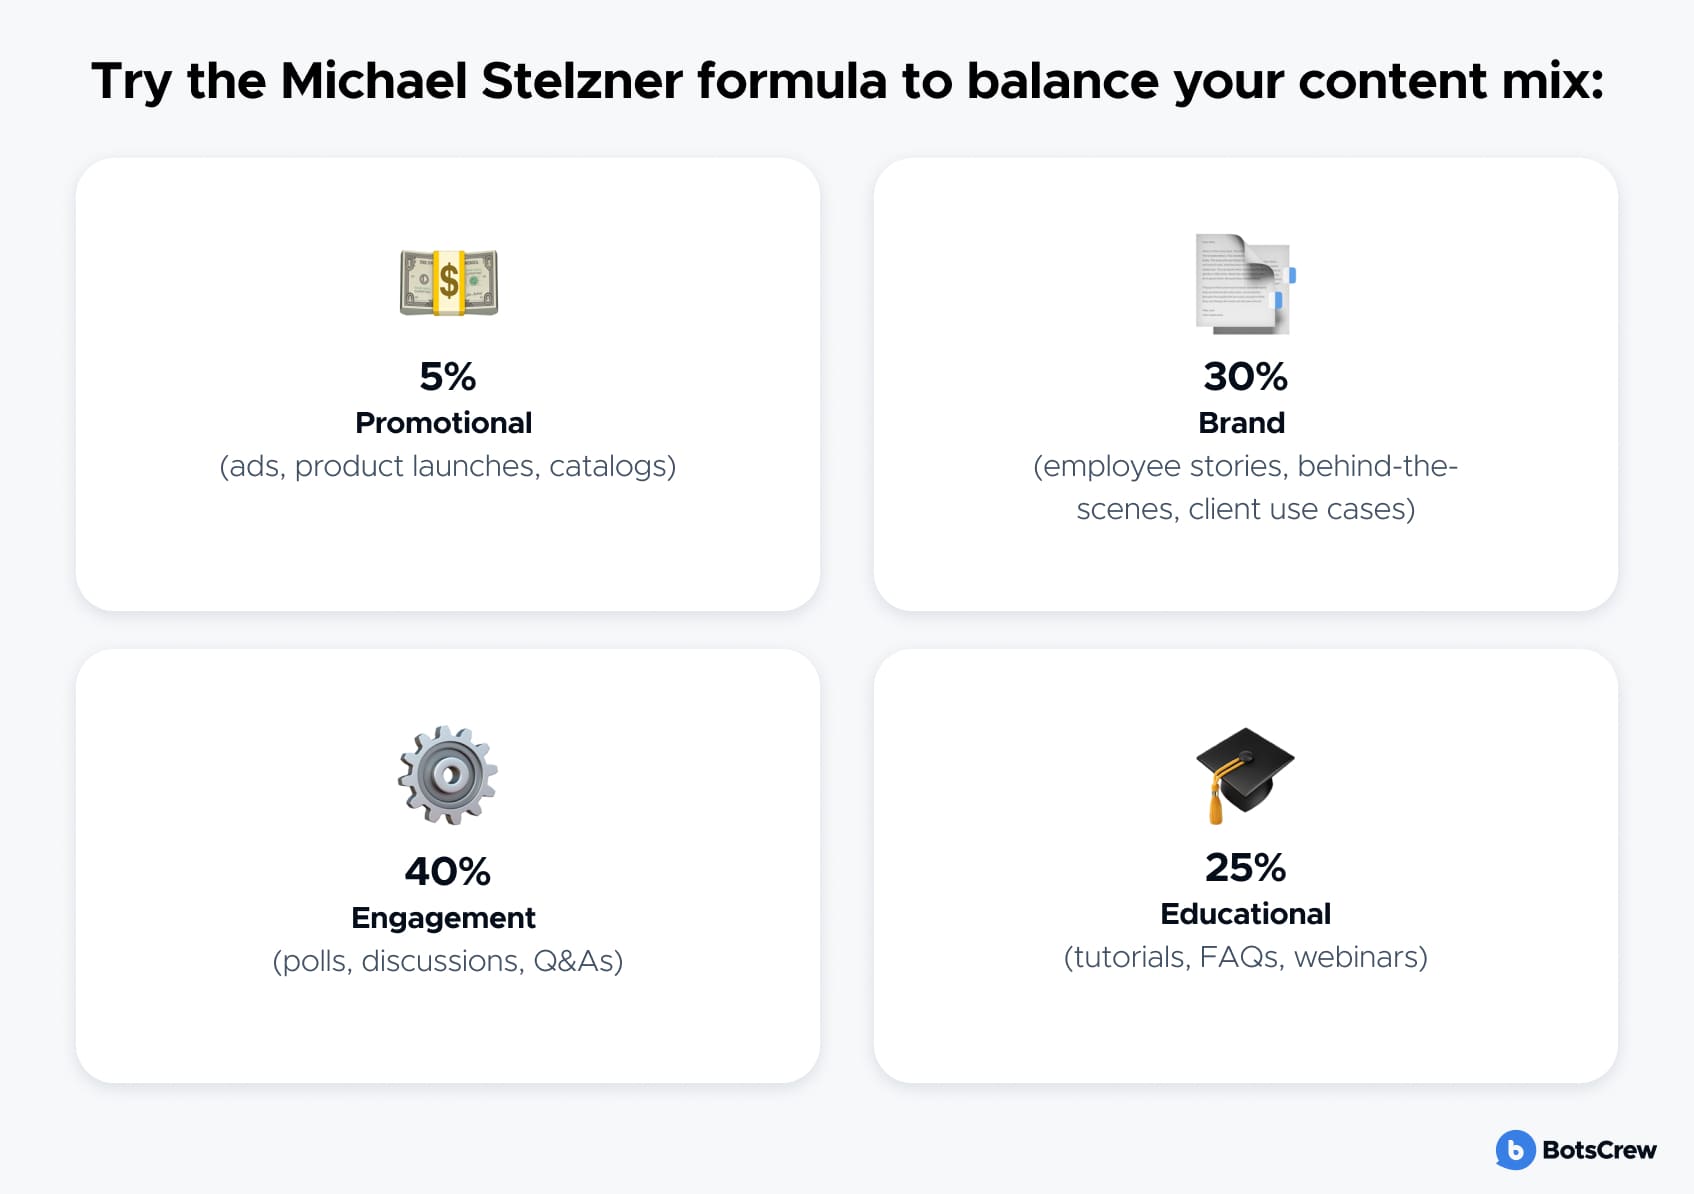Click the 25% figure

pyautogui.click(x=1245, y=868)
